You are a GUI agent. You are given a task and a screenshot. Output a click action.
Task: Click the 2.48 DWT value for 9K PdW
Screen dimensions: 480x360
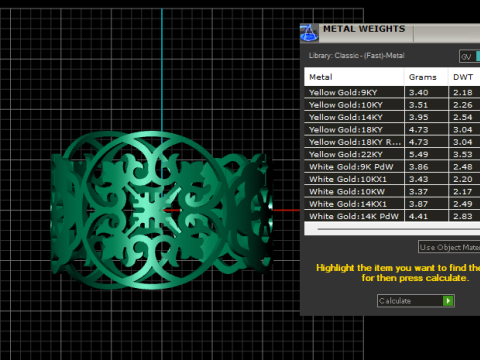(463, 167)
